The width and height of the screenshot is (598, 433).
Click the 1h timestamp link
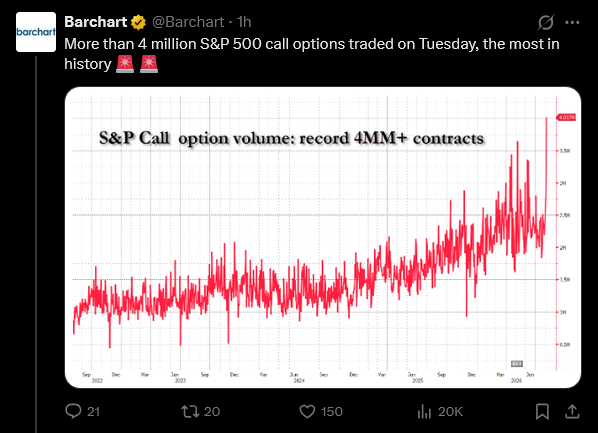click(x=244, y=22)
